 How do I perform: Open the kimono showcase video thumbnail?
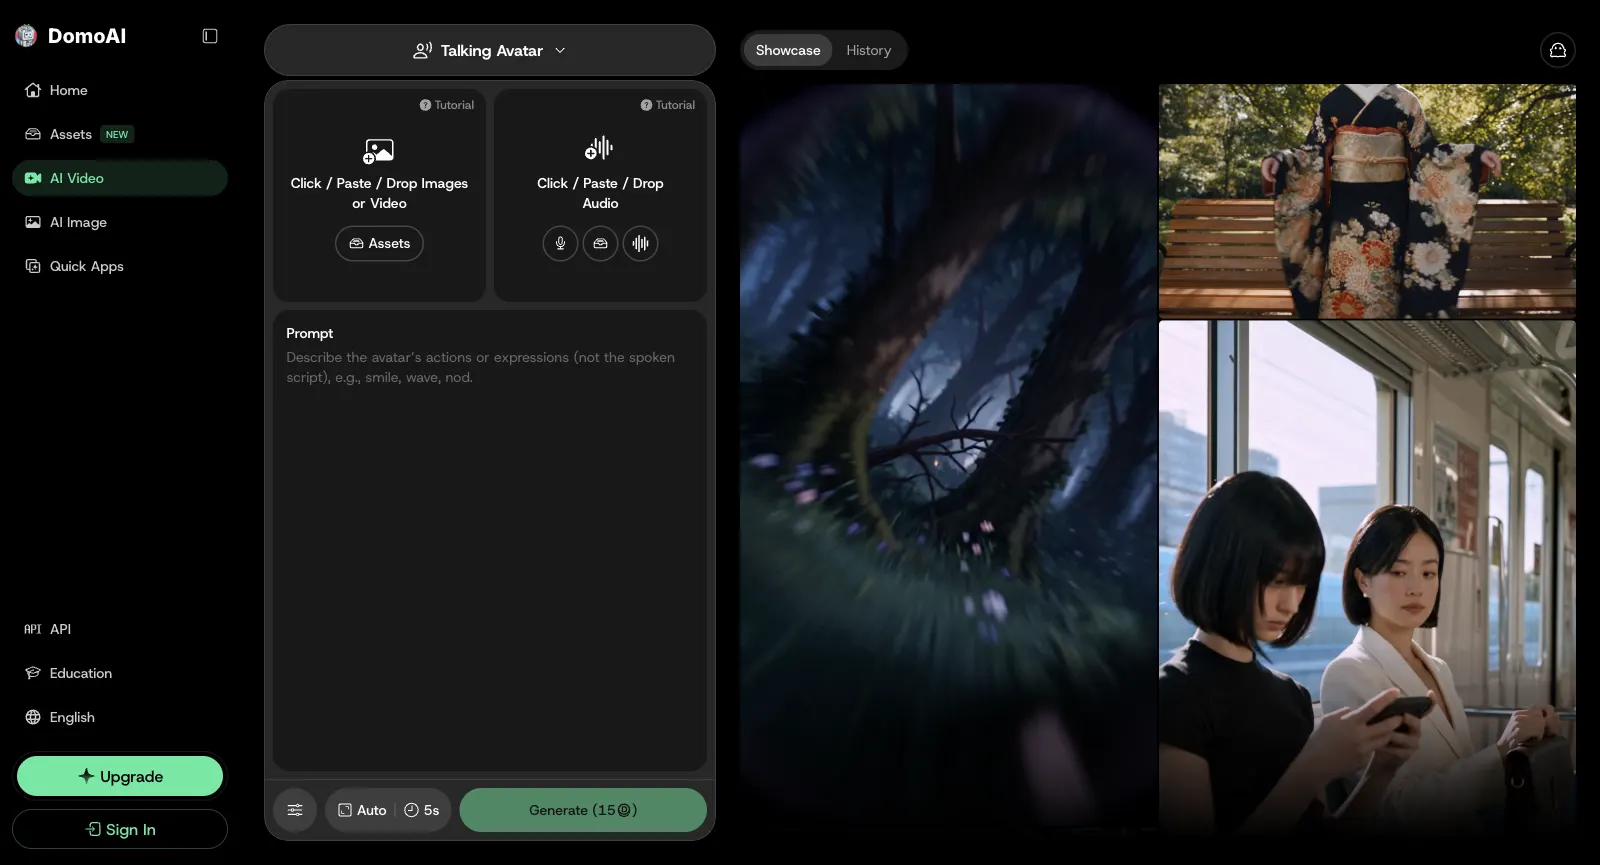[x=1367, y=201]
